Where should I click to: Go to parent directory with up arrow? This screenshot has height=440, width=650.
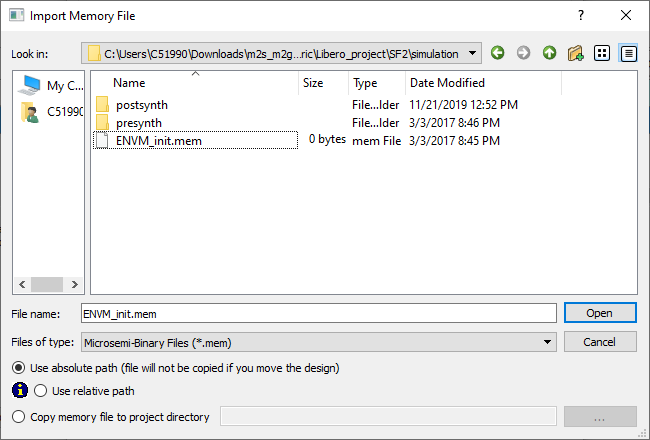549,53
